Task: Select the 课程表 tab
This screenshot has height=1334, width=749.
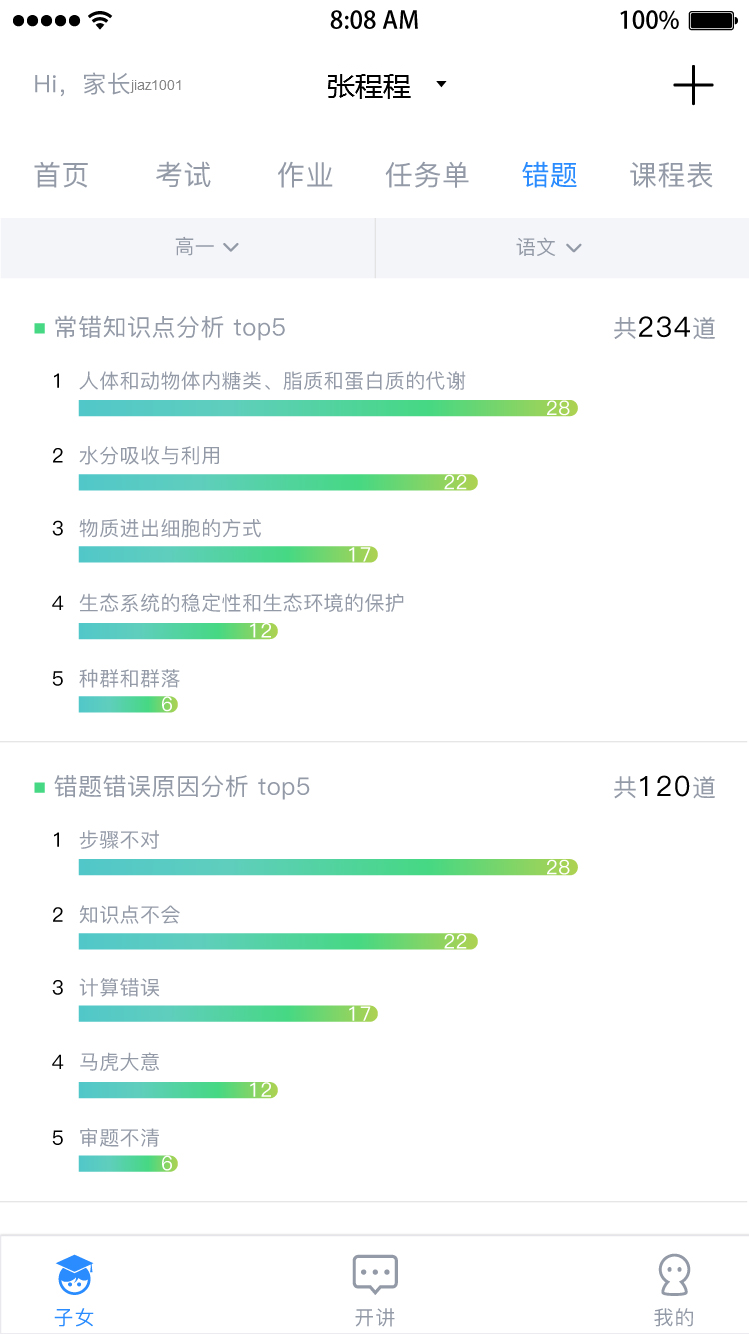Action: (x=671, y=176)
